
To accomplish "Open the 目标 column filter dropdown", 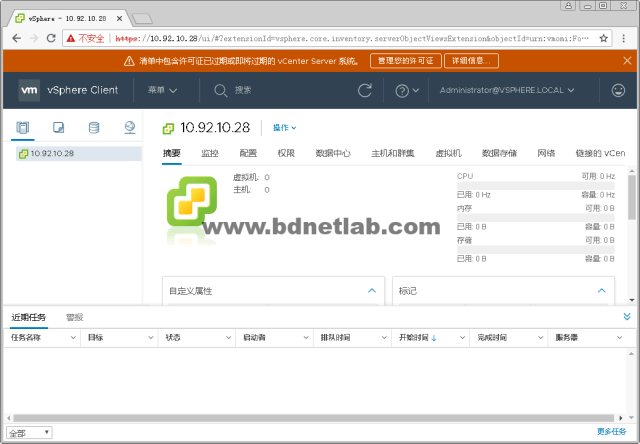I will point(151,337).
